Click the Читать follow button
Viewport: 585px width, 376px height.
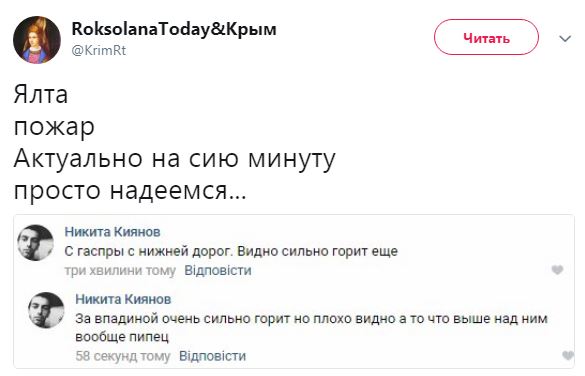(x=486, y=37)
